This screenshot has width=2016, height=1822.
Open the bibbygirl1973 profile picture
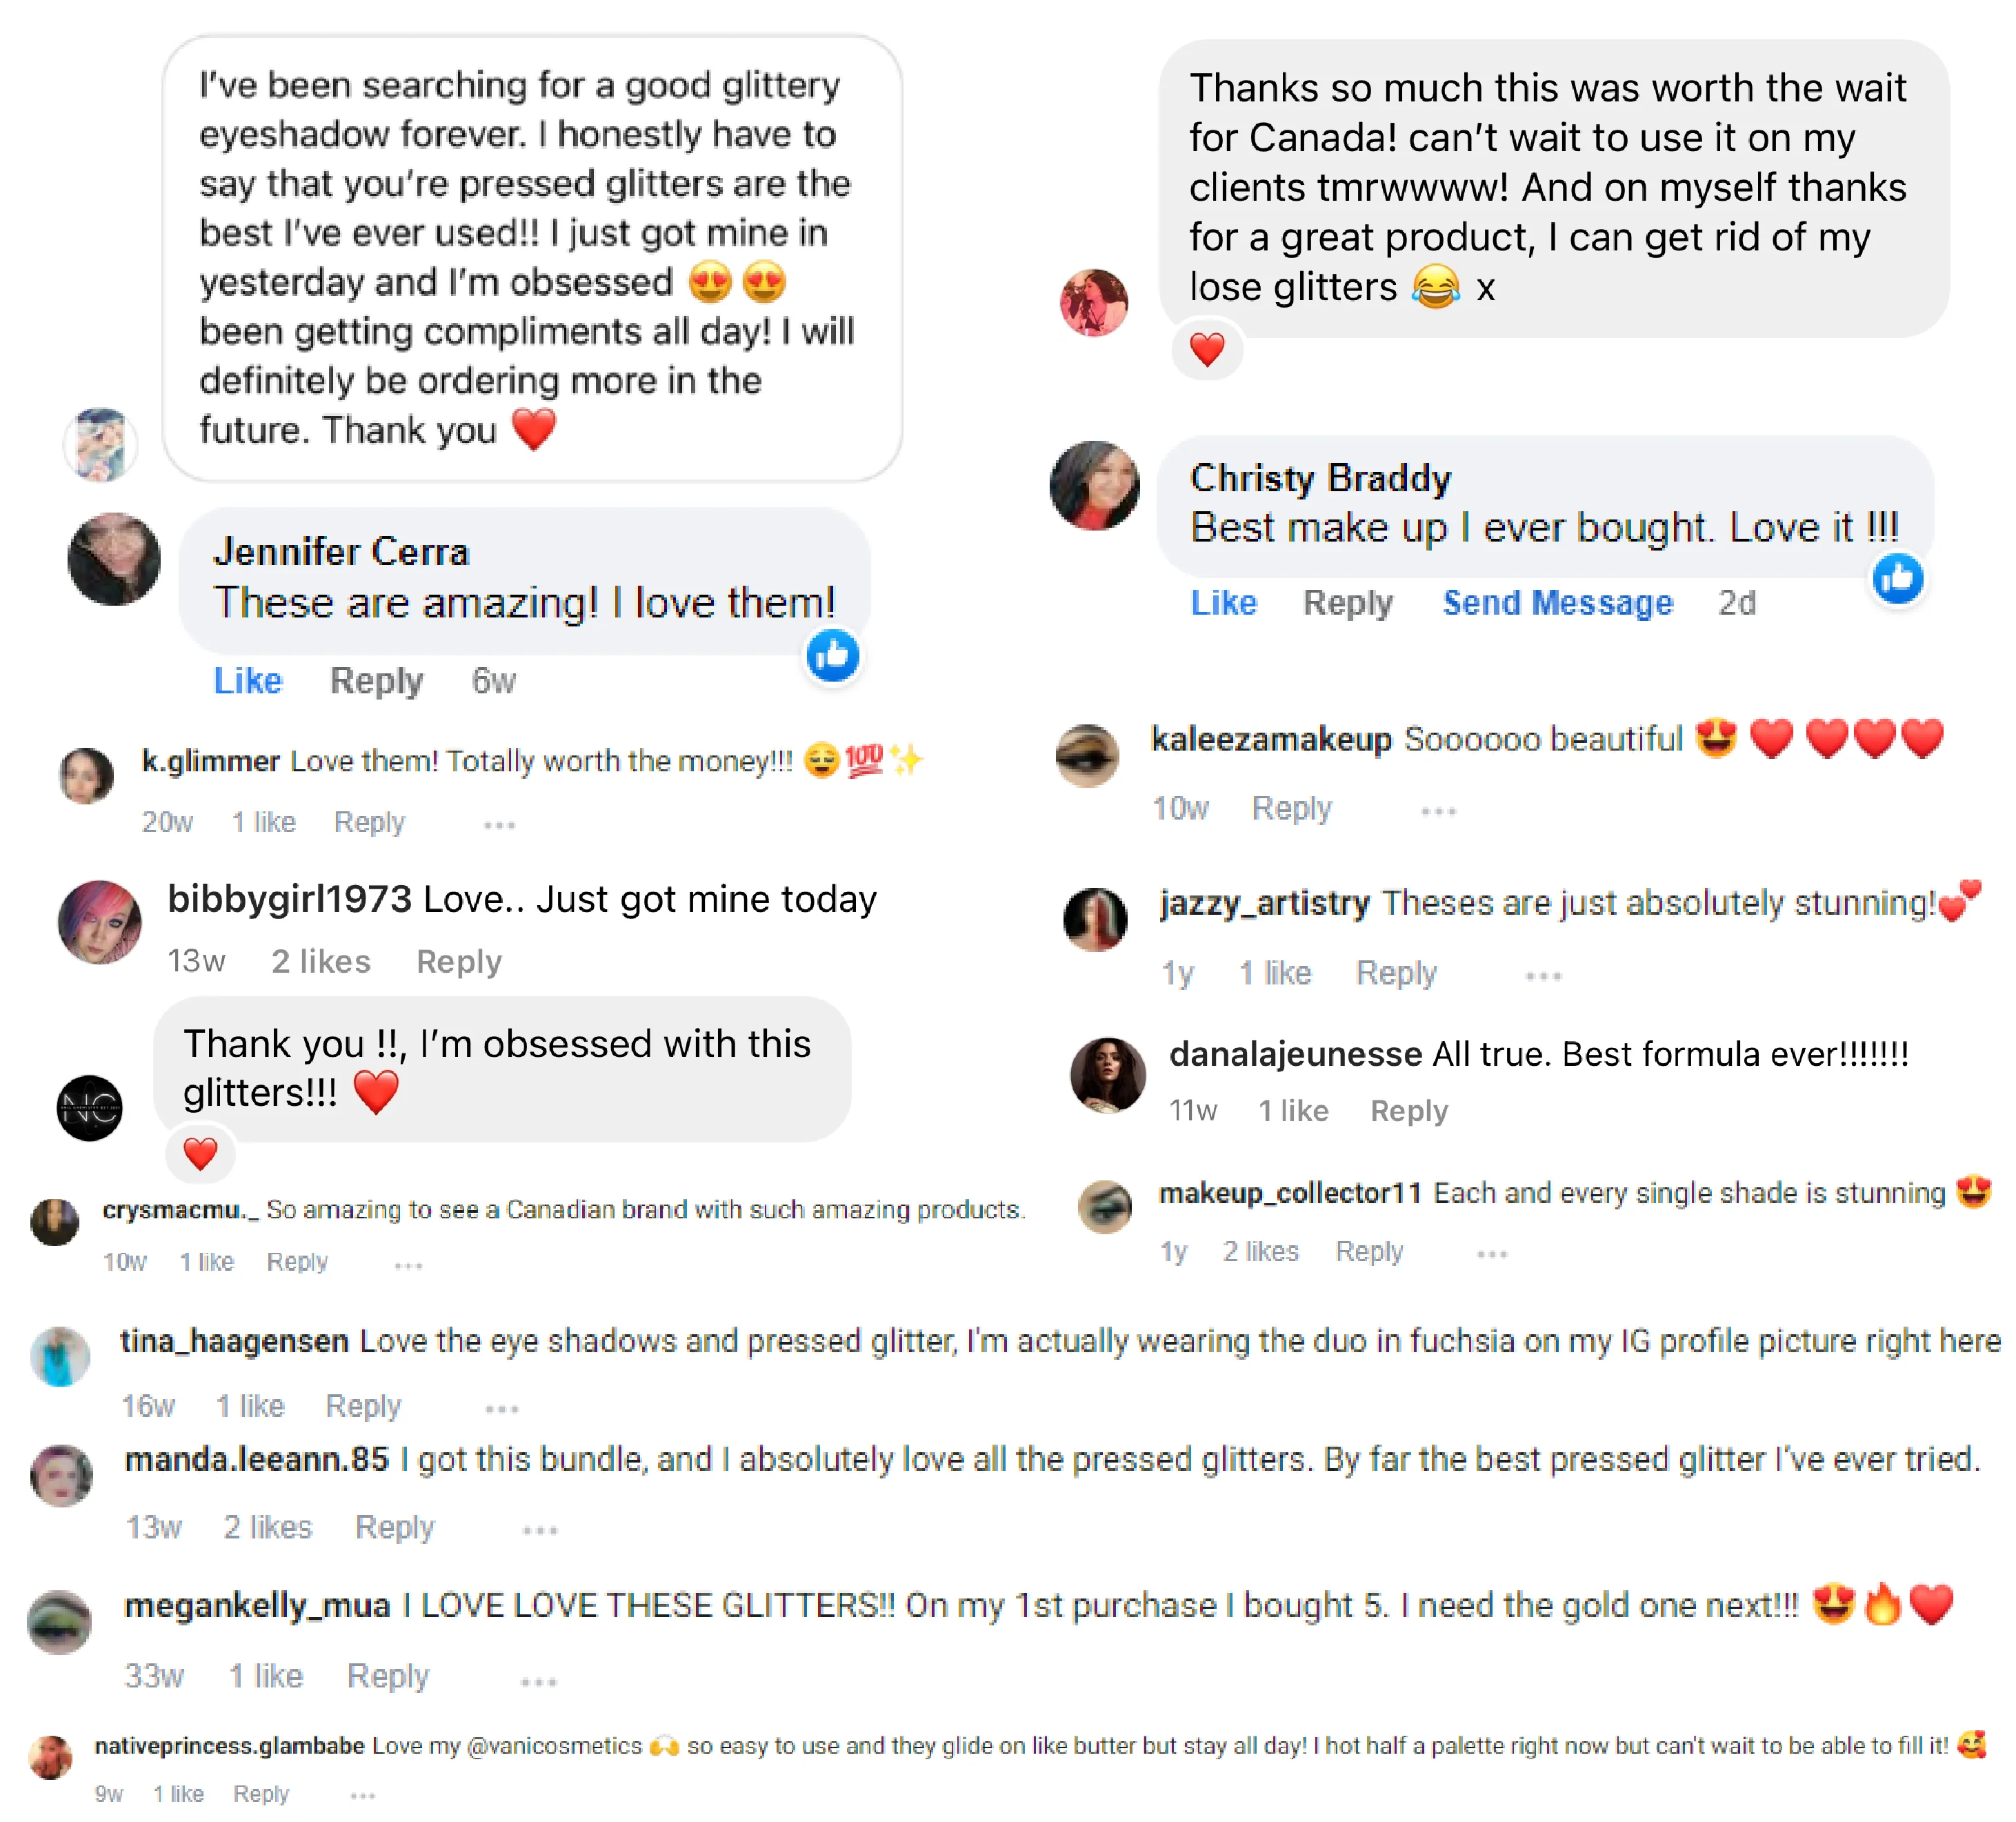coord(100,921)
